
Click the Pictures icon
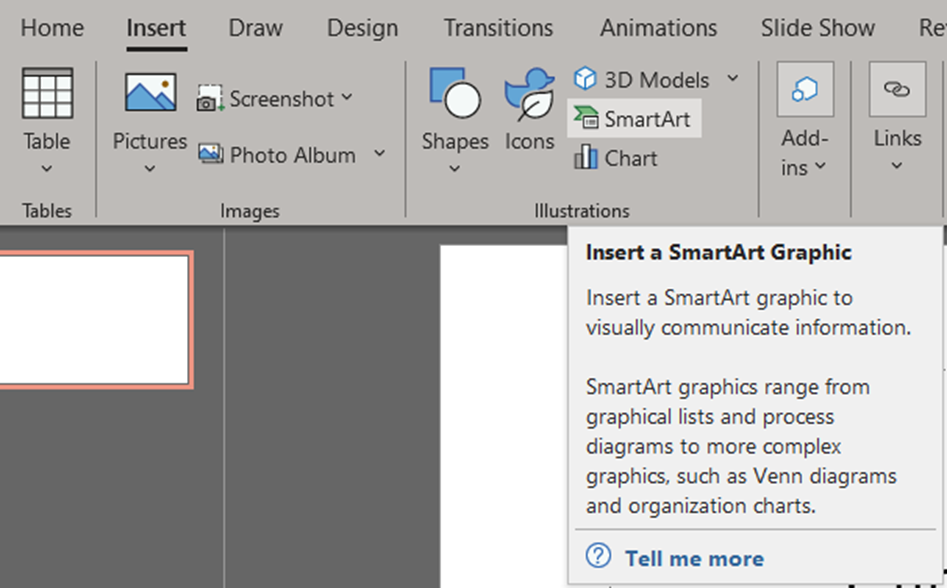pos(150,92)
